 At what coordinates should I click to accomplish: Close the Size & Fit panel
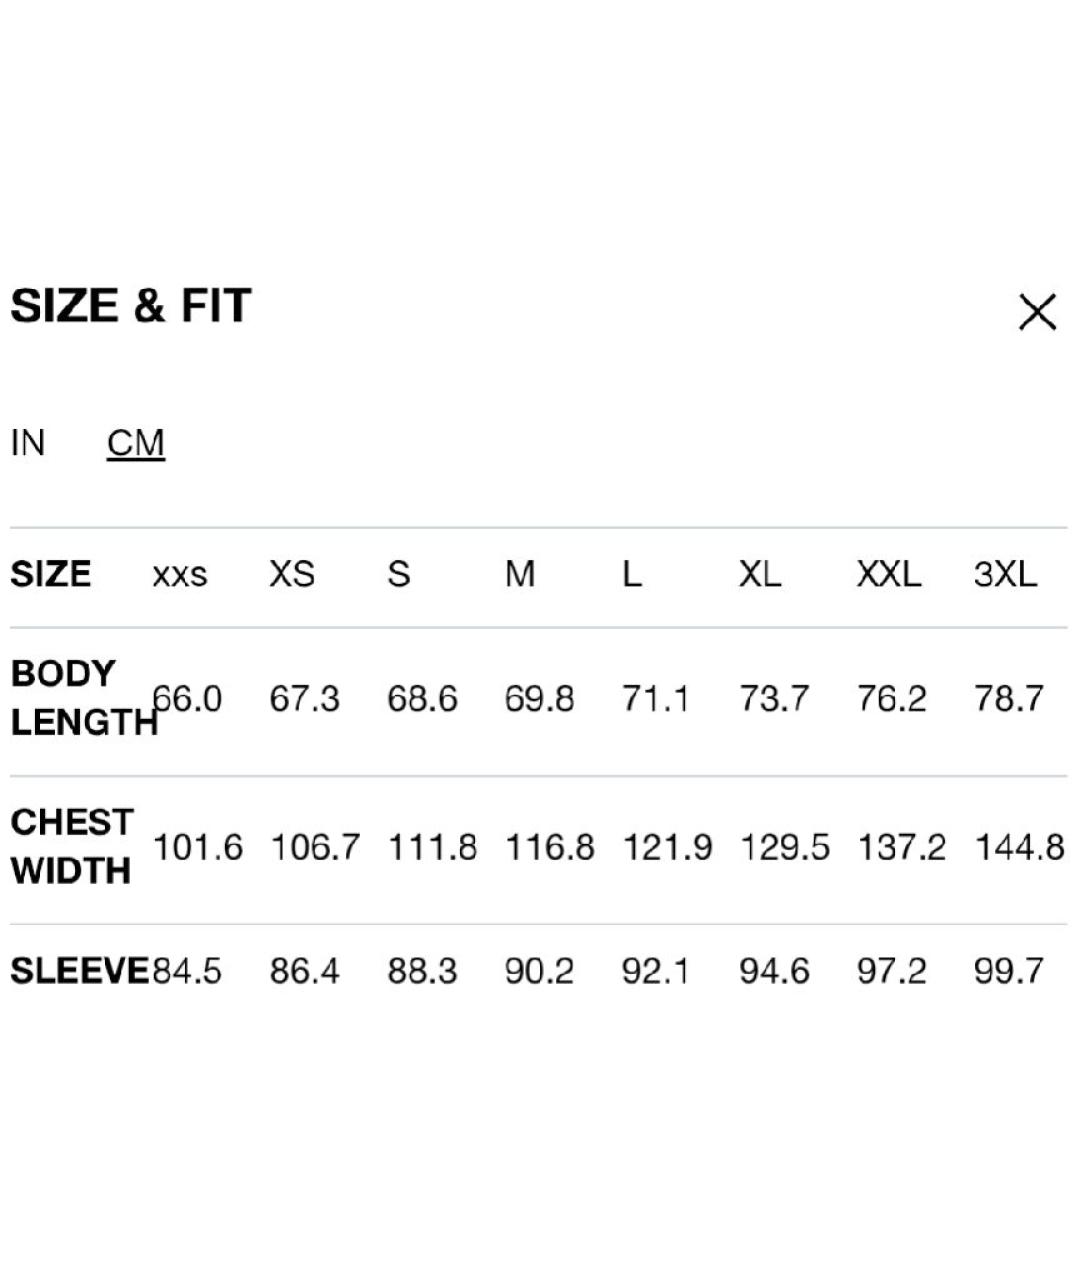click(1037, 312)
